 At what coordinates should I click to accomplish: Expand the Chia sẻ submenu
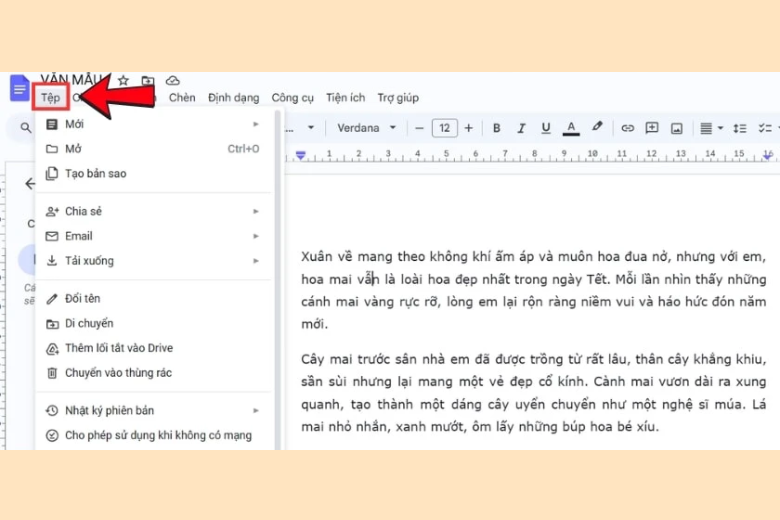[x=153, y=211]
